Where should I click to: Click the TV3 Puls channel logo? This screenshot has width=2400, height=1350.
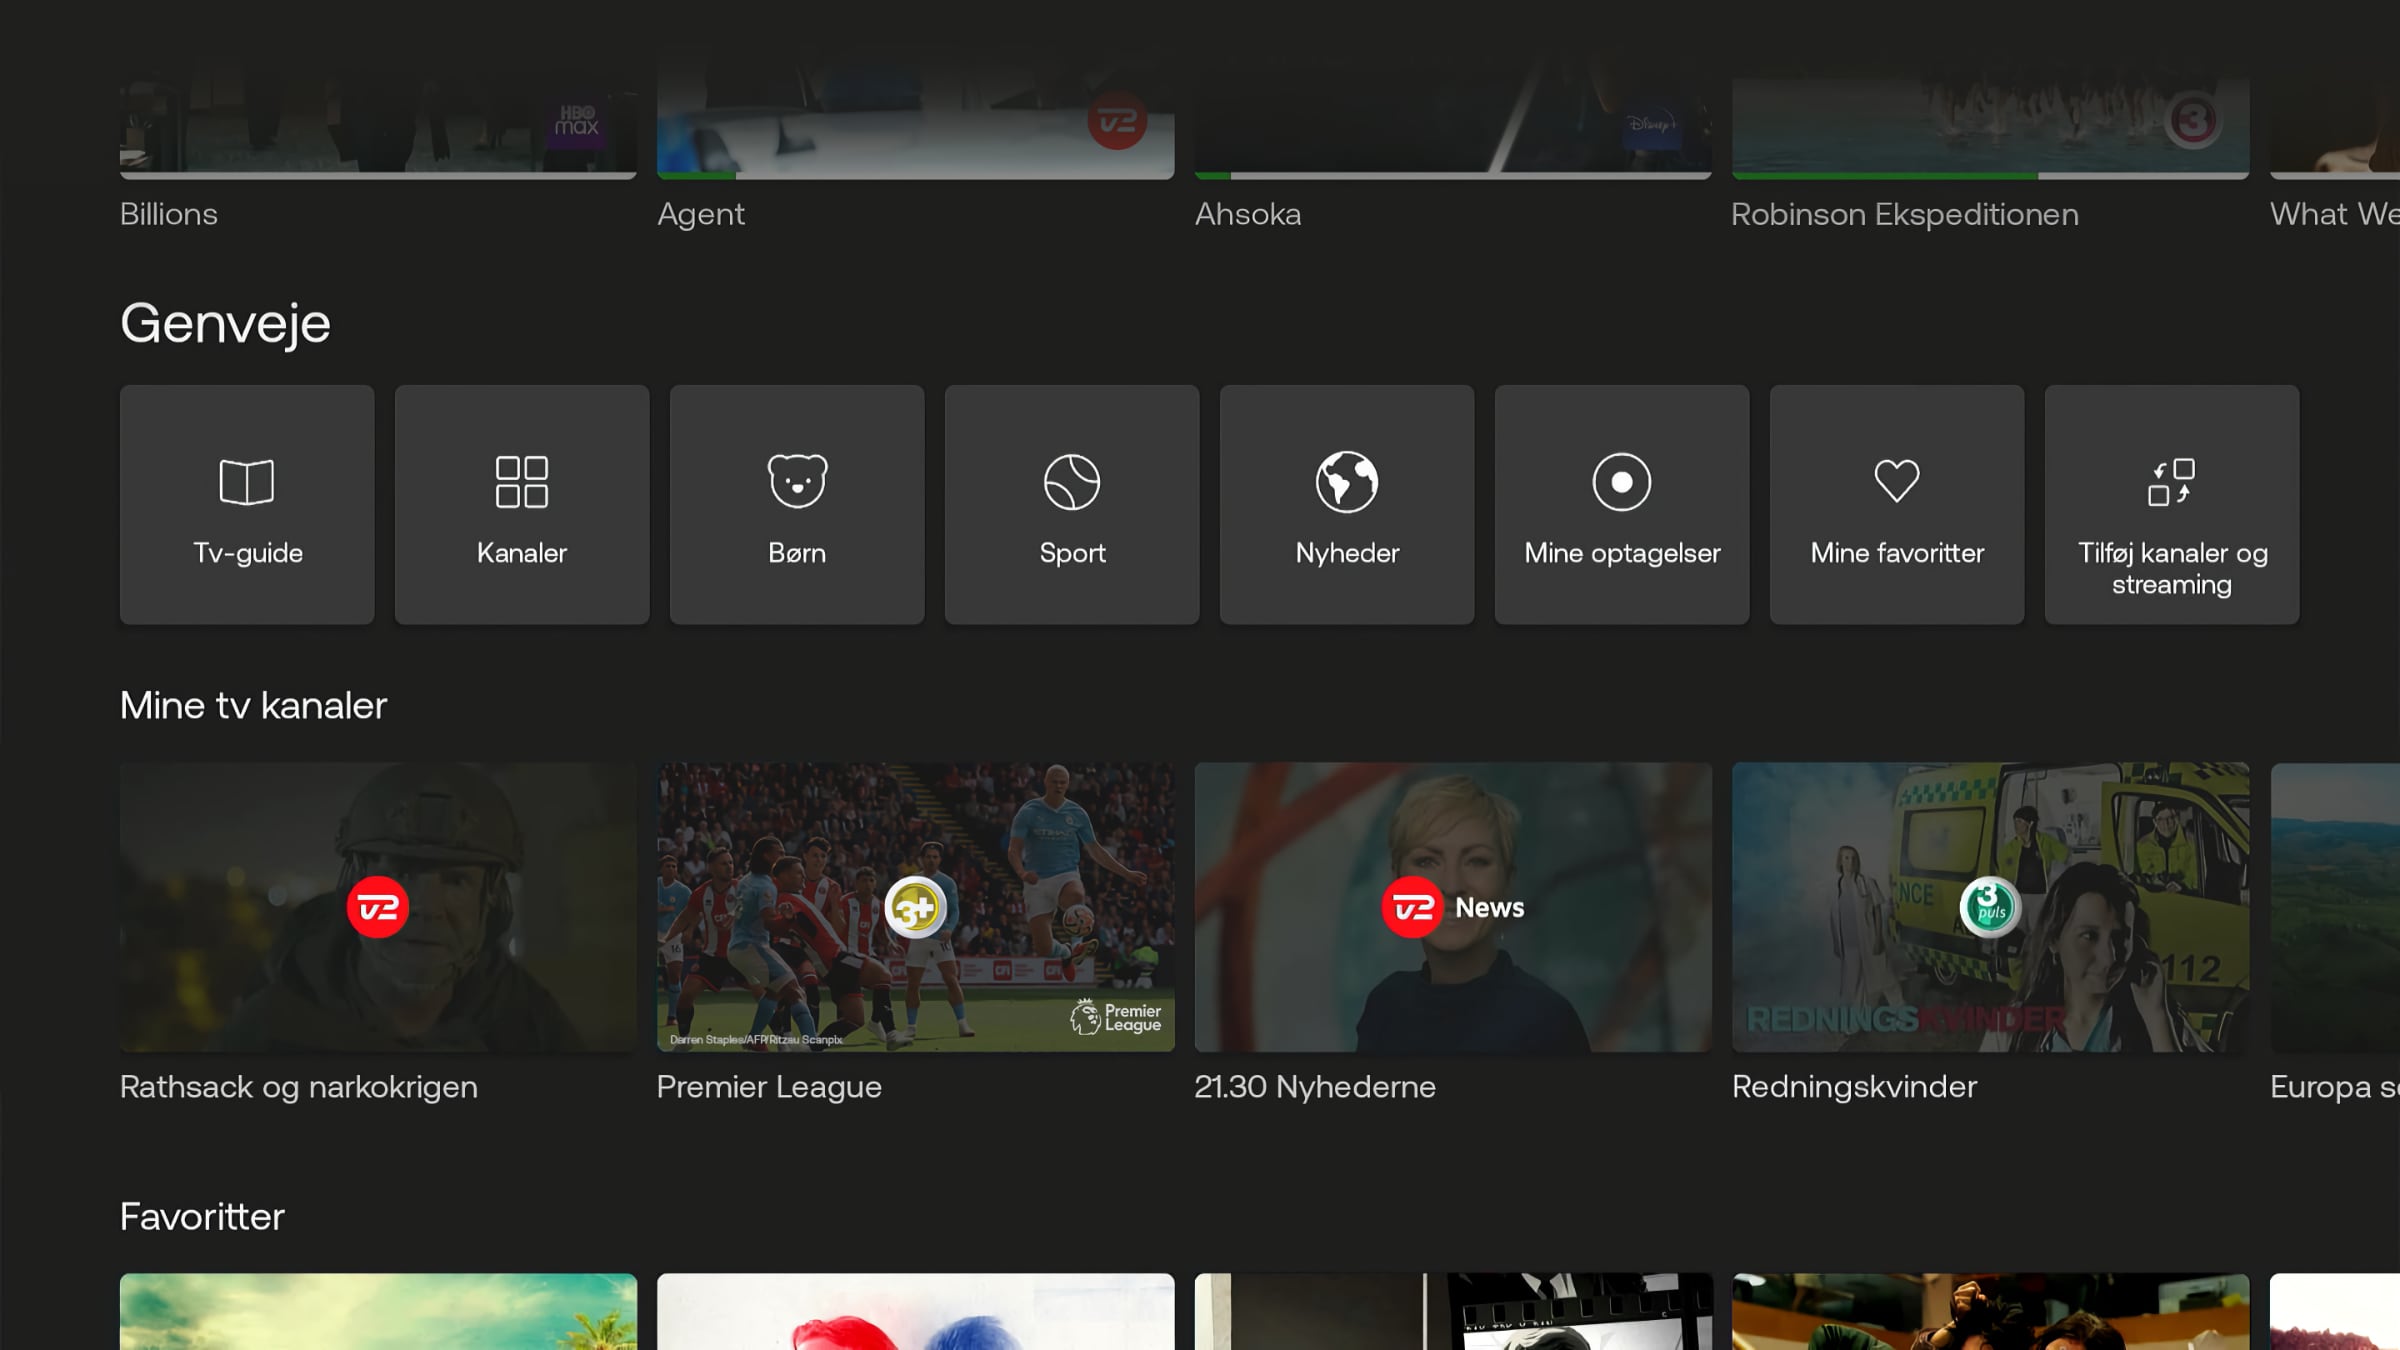(1989, 907)
